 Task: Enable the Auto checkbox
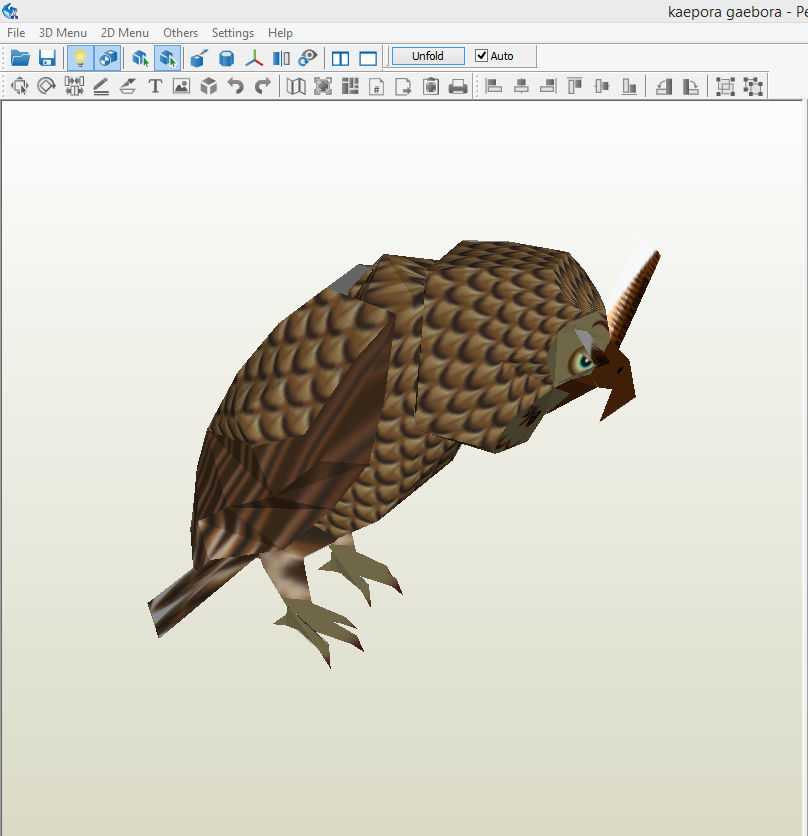[481, 56]
